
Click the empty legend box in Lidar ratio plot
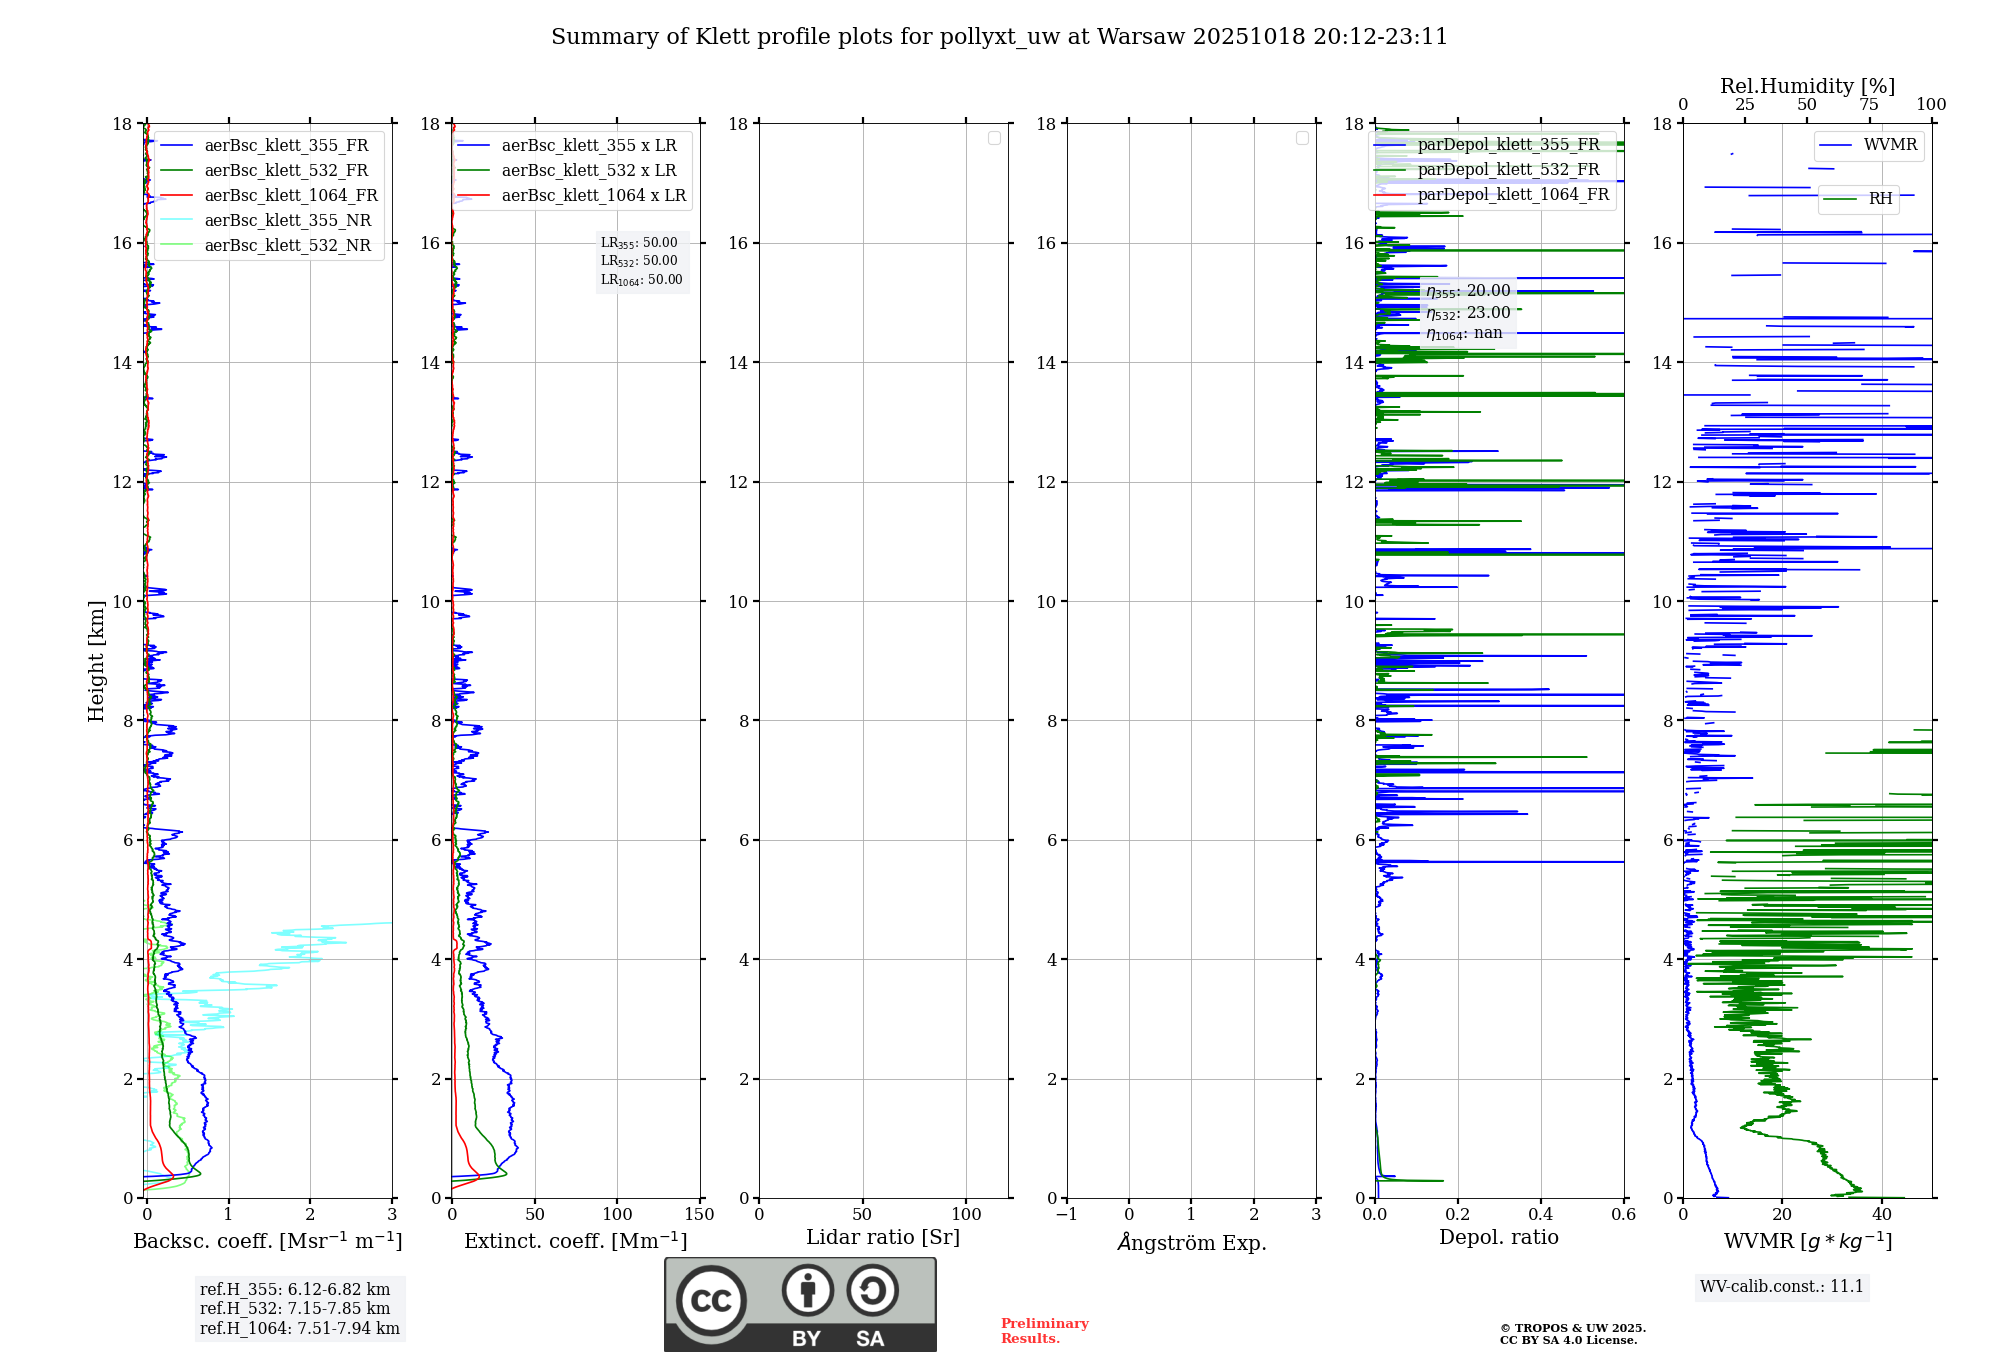[994, 138]
